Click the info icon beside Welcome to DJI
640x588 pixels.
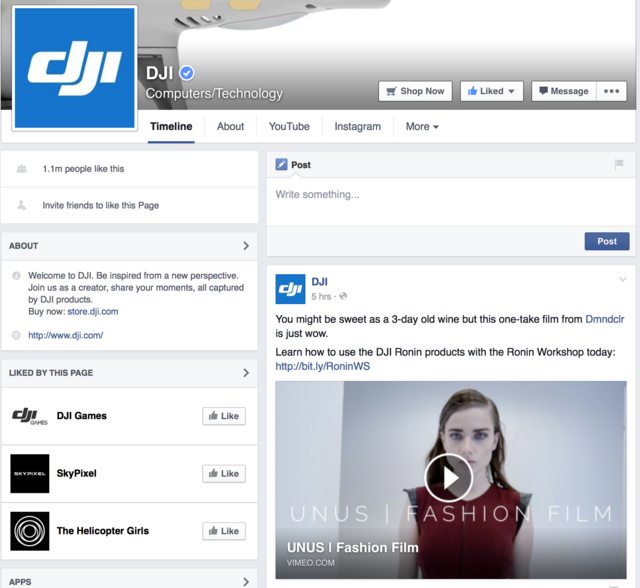16,275
